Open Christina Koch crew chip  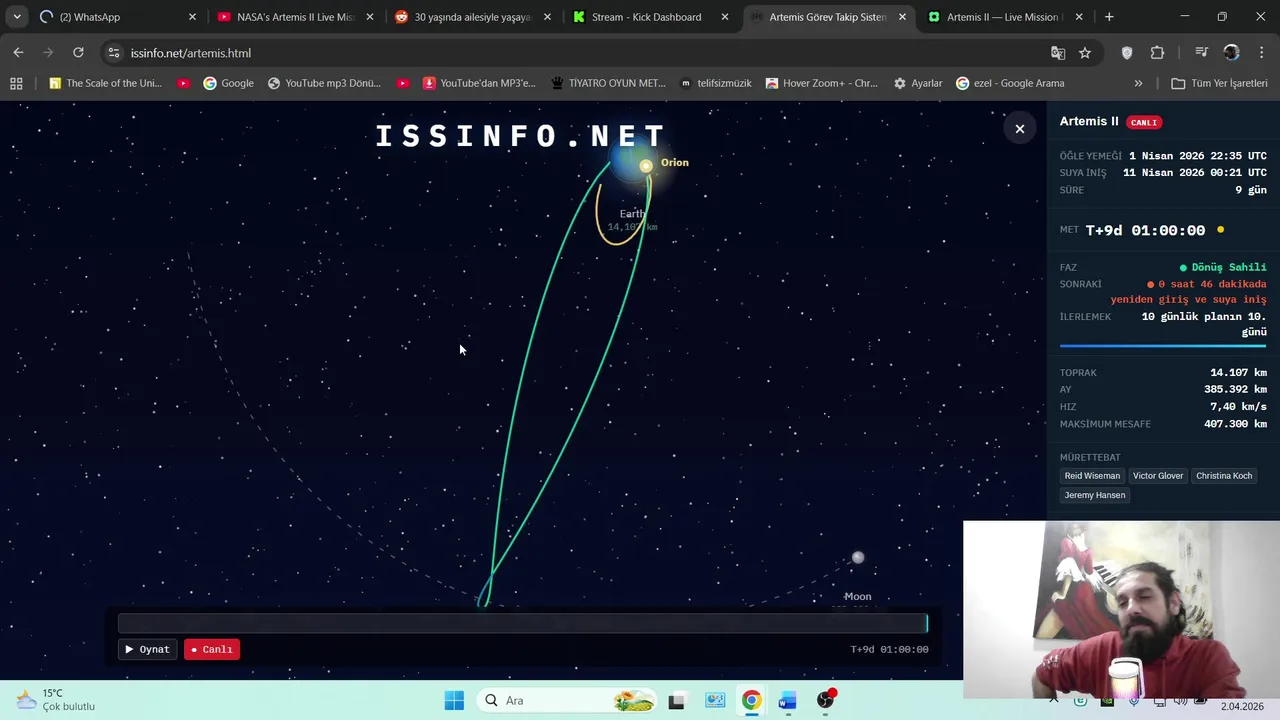(x=1224, y=476)
